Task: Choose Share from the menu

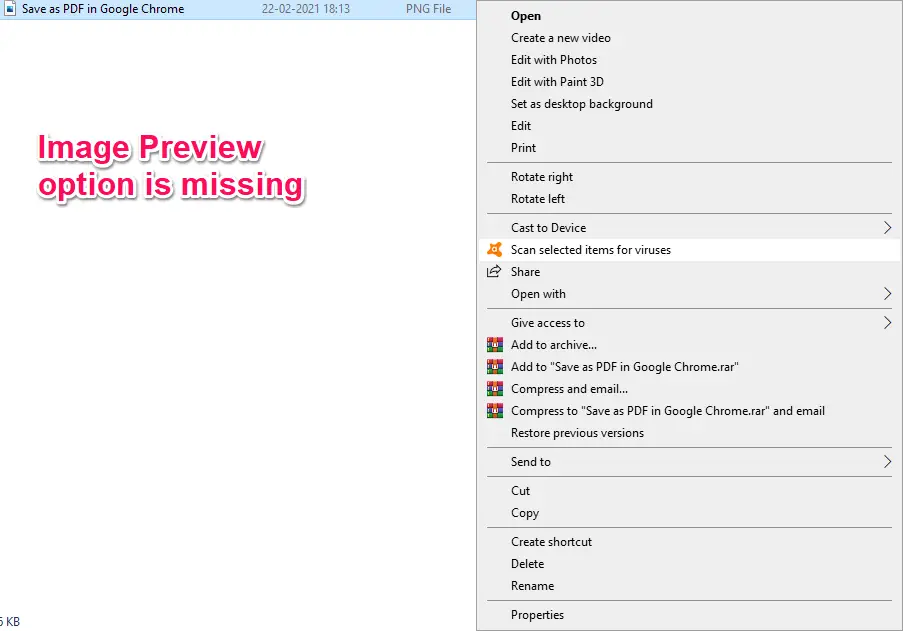Action: click(689, 271)
